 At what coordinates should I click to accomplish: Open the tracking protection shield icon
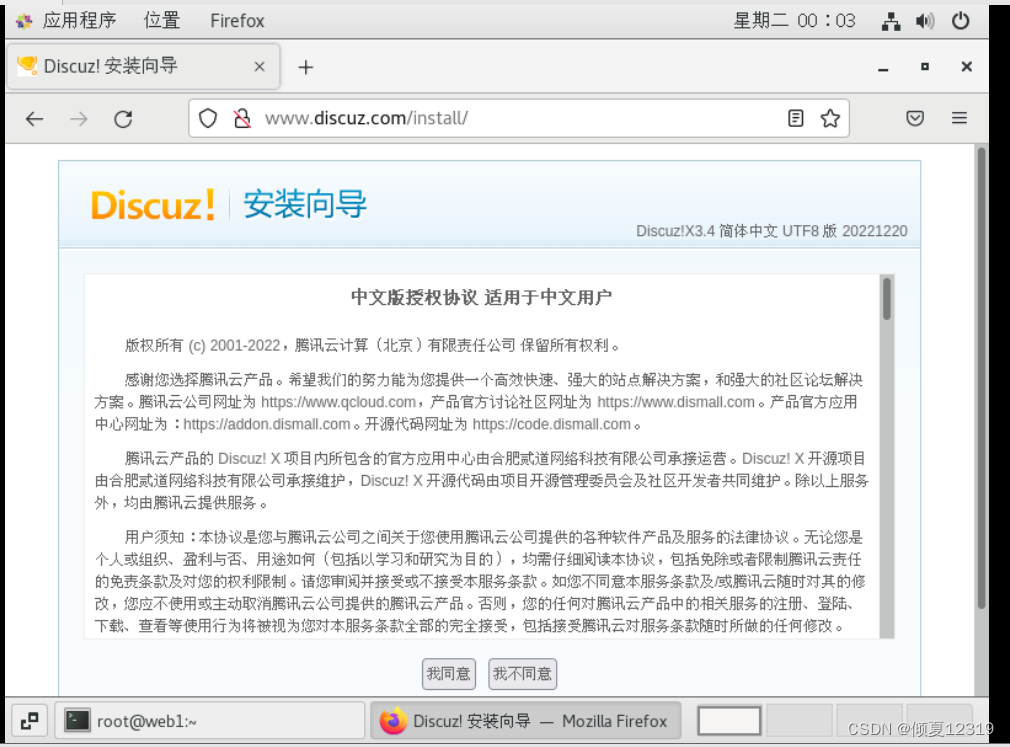207,118
